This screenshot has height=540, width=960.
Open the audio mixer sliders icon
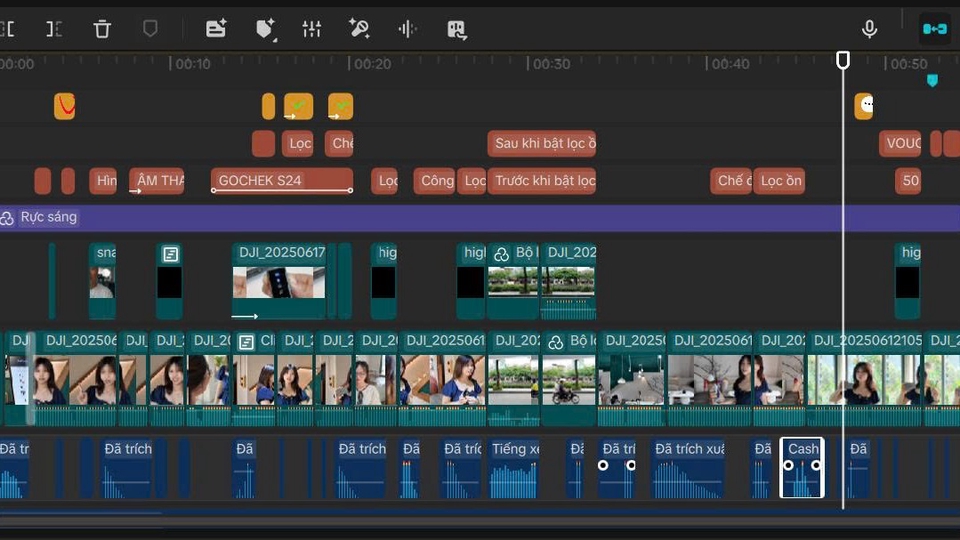click(x=312, y=29)
